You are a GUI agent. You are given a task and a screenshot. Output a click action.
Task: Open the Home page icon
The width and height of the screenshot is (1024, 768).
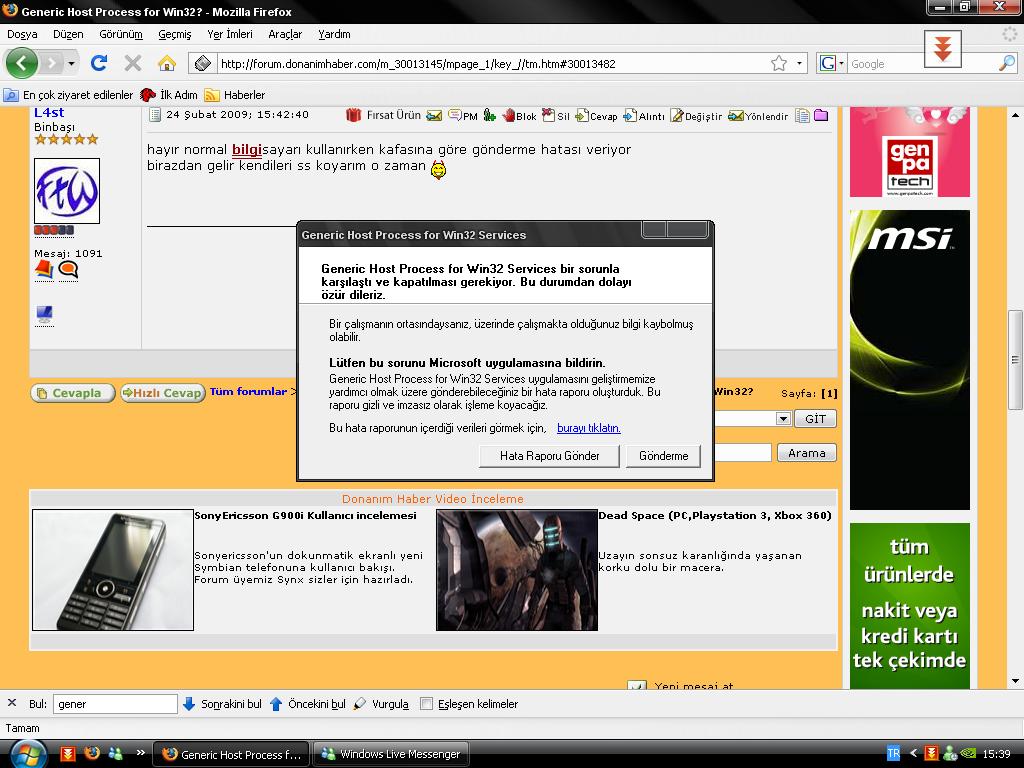pyautogui.click(x=167, y=63)
